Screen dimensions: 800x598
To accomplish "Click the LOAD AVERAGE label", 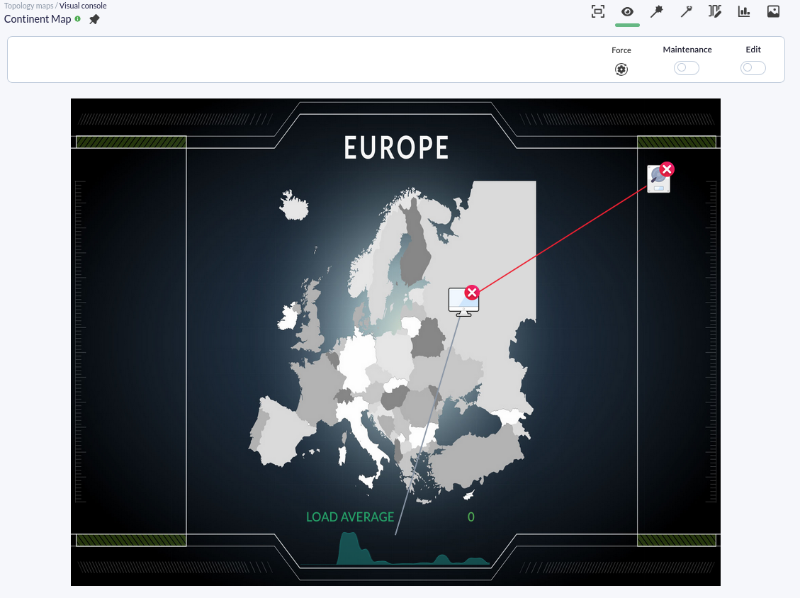I will (350, 517).
